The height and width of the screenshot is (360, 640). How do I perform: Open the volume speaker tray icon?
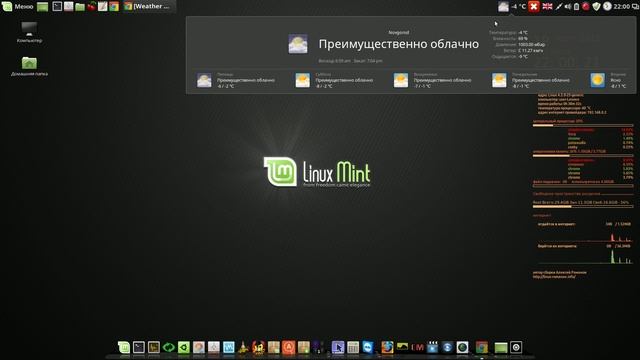(568, 7)
